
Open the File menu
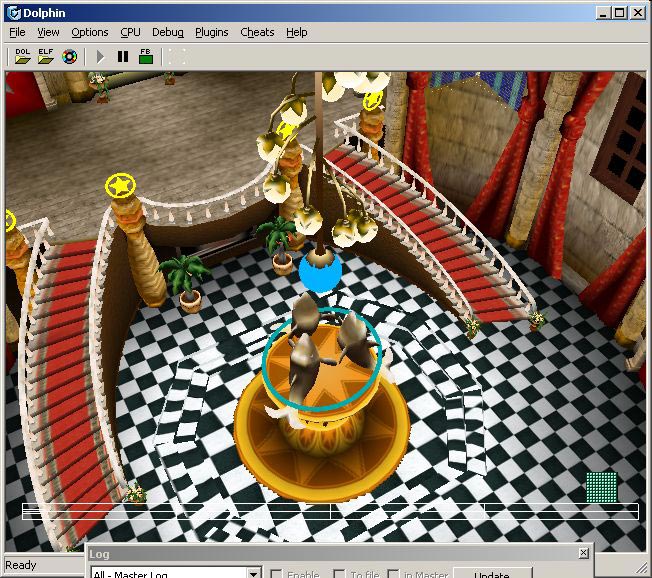pos(17,32)
